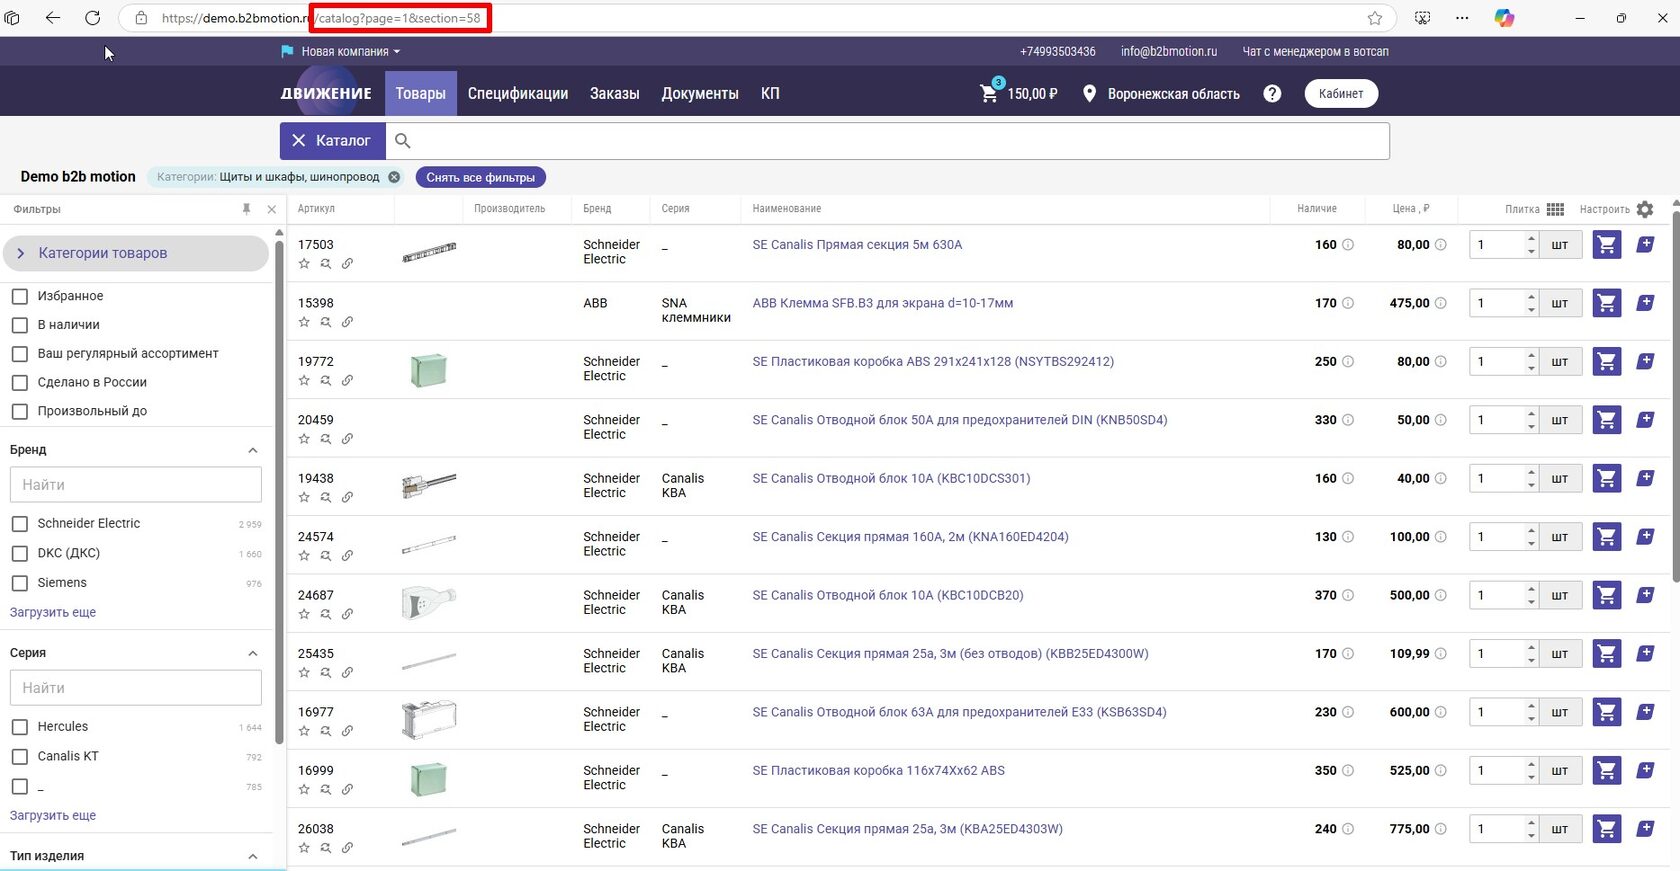1680x871 pixels.
Task: Show stock info for article 20459
Action: [1347, 420]
